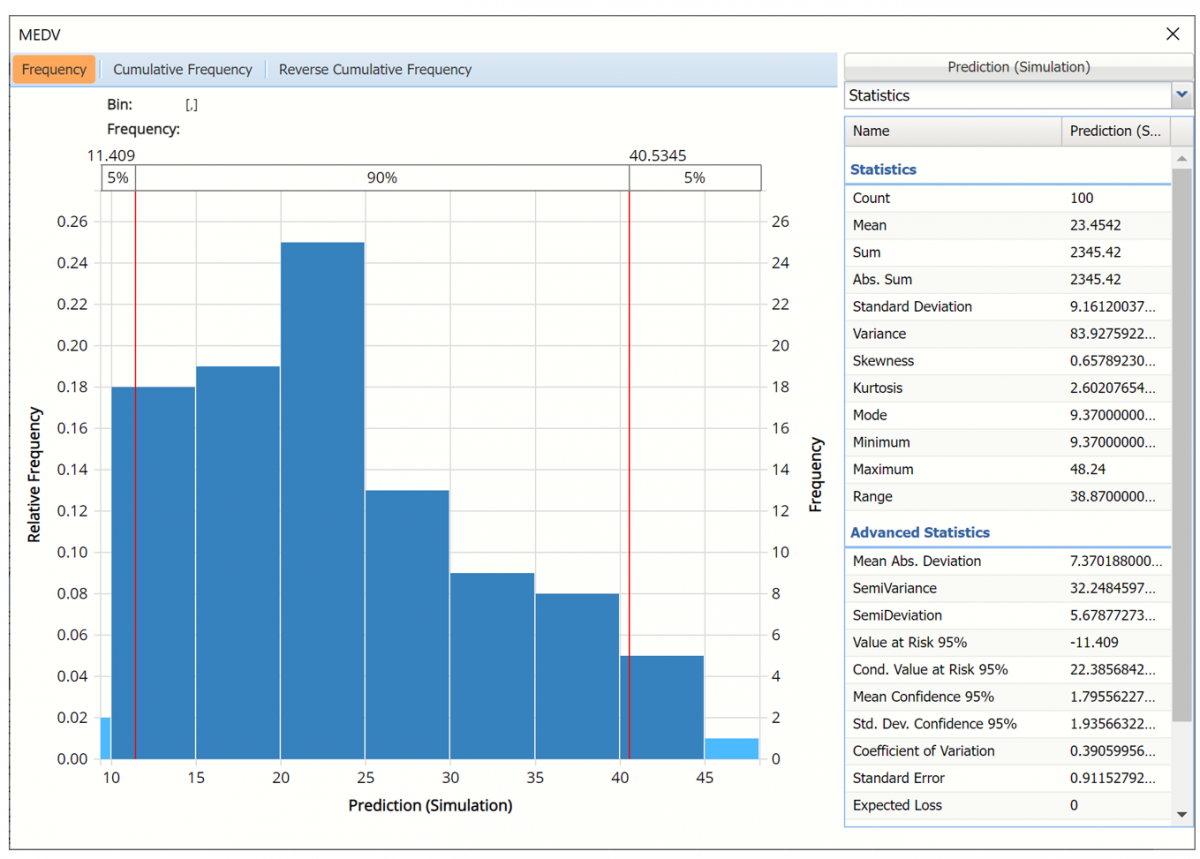Image resolution: width=1200 pixels, height=859 pixels.
Task: Click the tallest histogram bar at 20-25
Action: (322, 500)
